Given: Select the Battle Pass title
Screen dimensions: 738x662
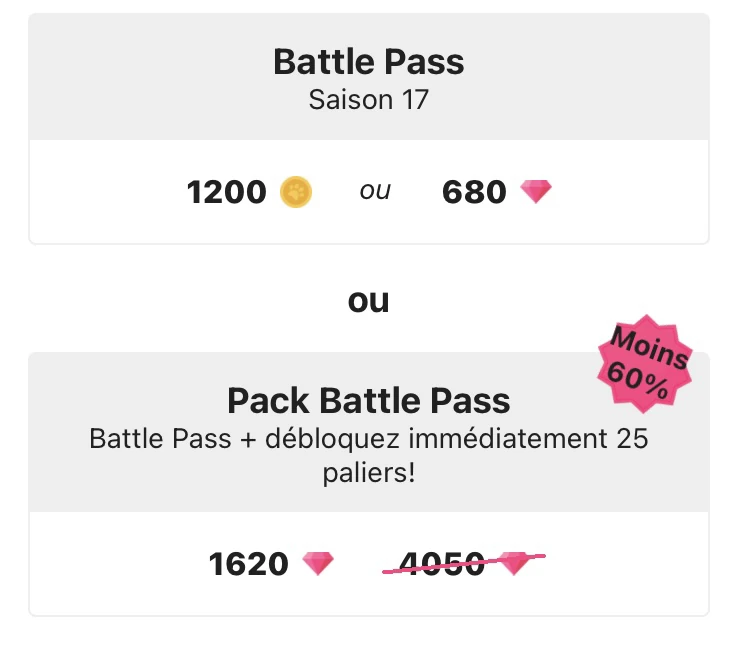Looking at the screenshot, I should click(x=369, y=62).
